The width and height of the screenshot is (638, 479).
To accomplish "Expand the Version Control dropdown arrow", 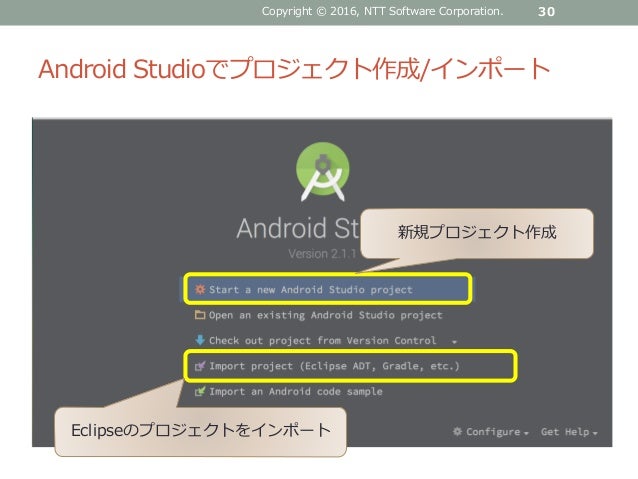I will pos(454,342).
